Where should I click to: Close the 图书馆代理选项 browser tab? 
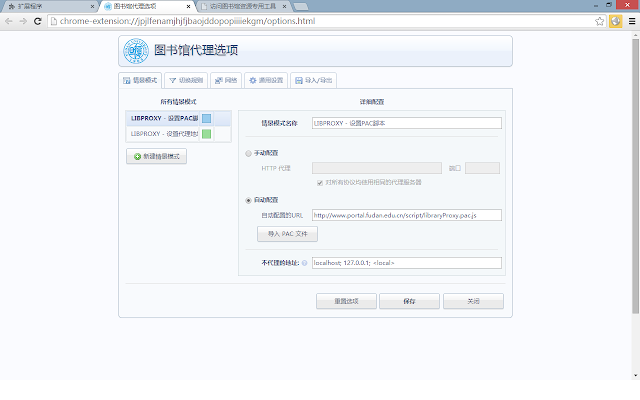(188, 7)
